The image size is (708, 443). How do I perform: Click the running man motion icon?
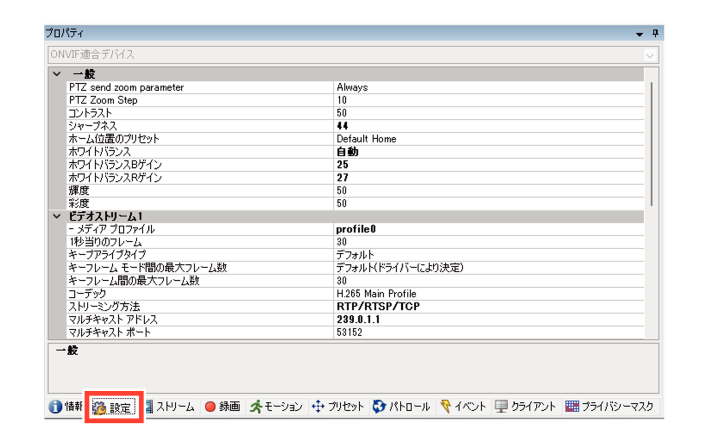pos(256,406)
